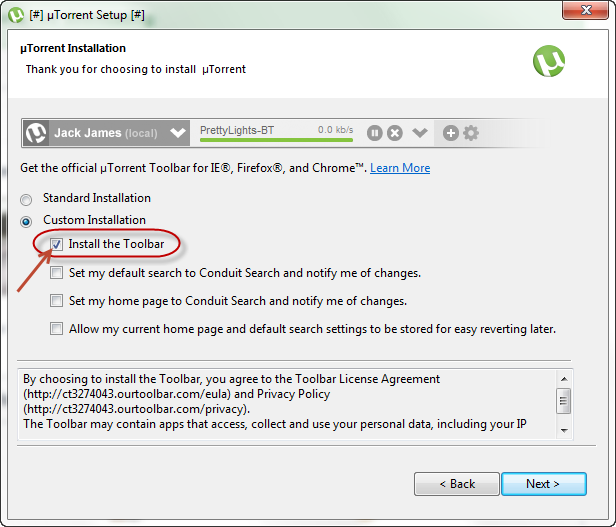Click the down chevron next to the cancel icon
616x527 pixels.
(x=420, y=133)
